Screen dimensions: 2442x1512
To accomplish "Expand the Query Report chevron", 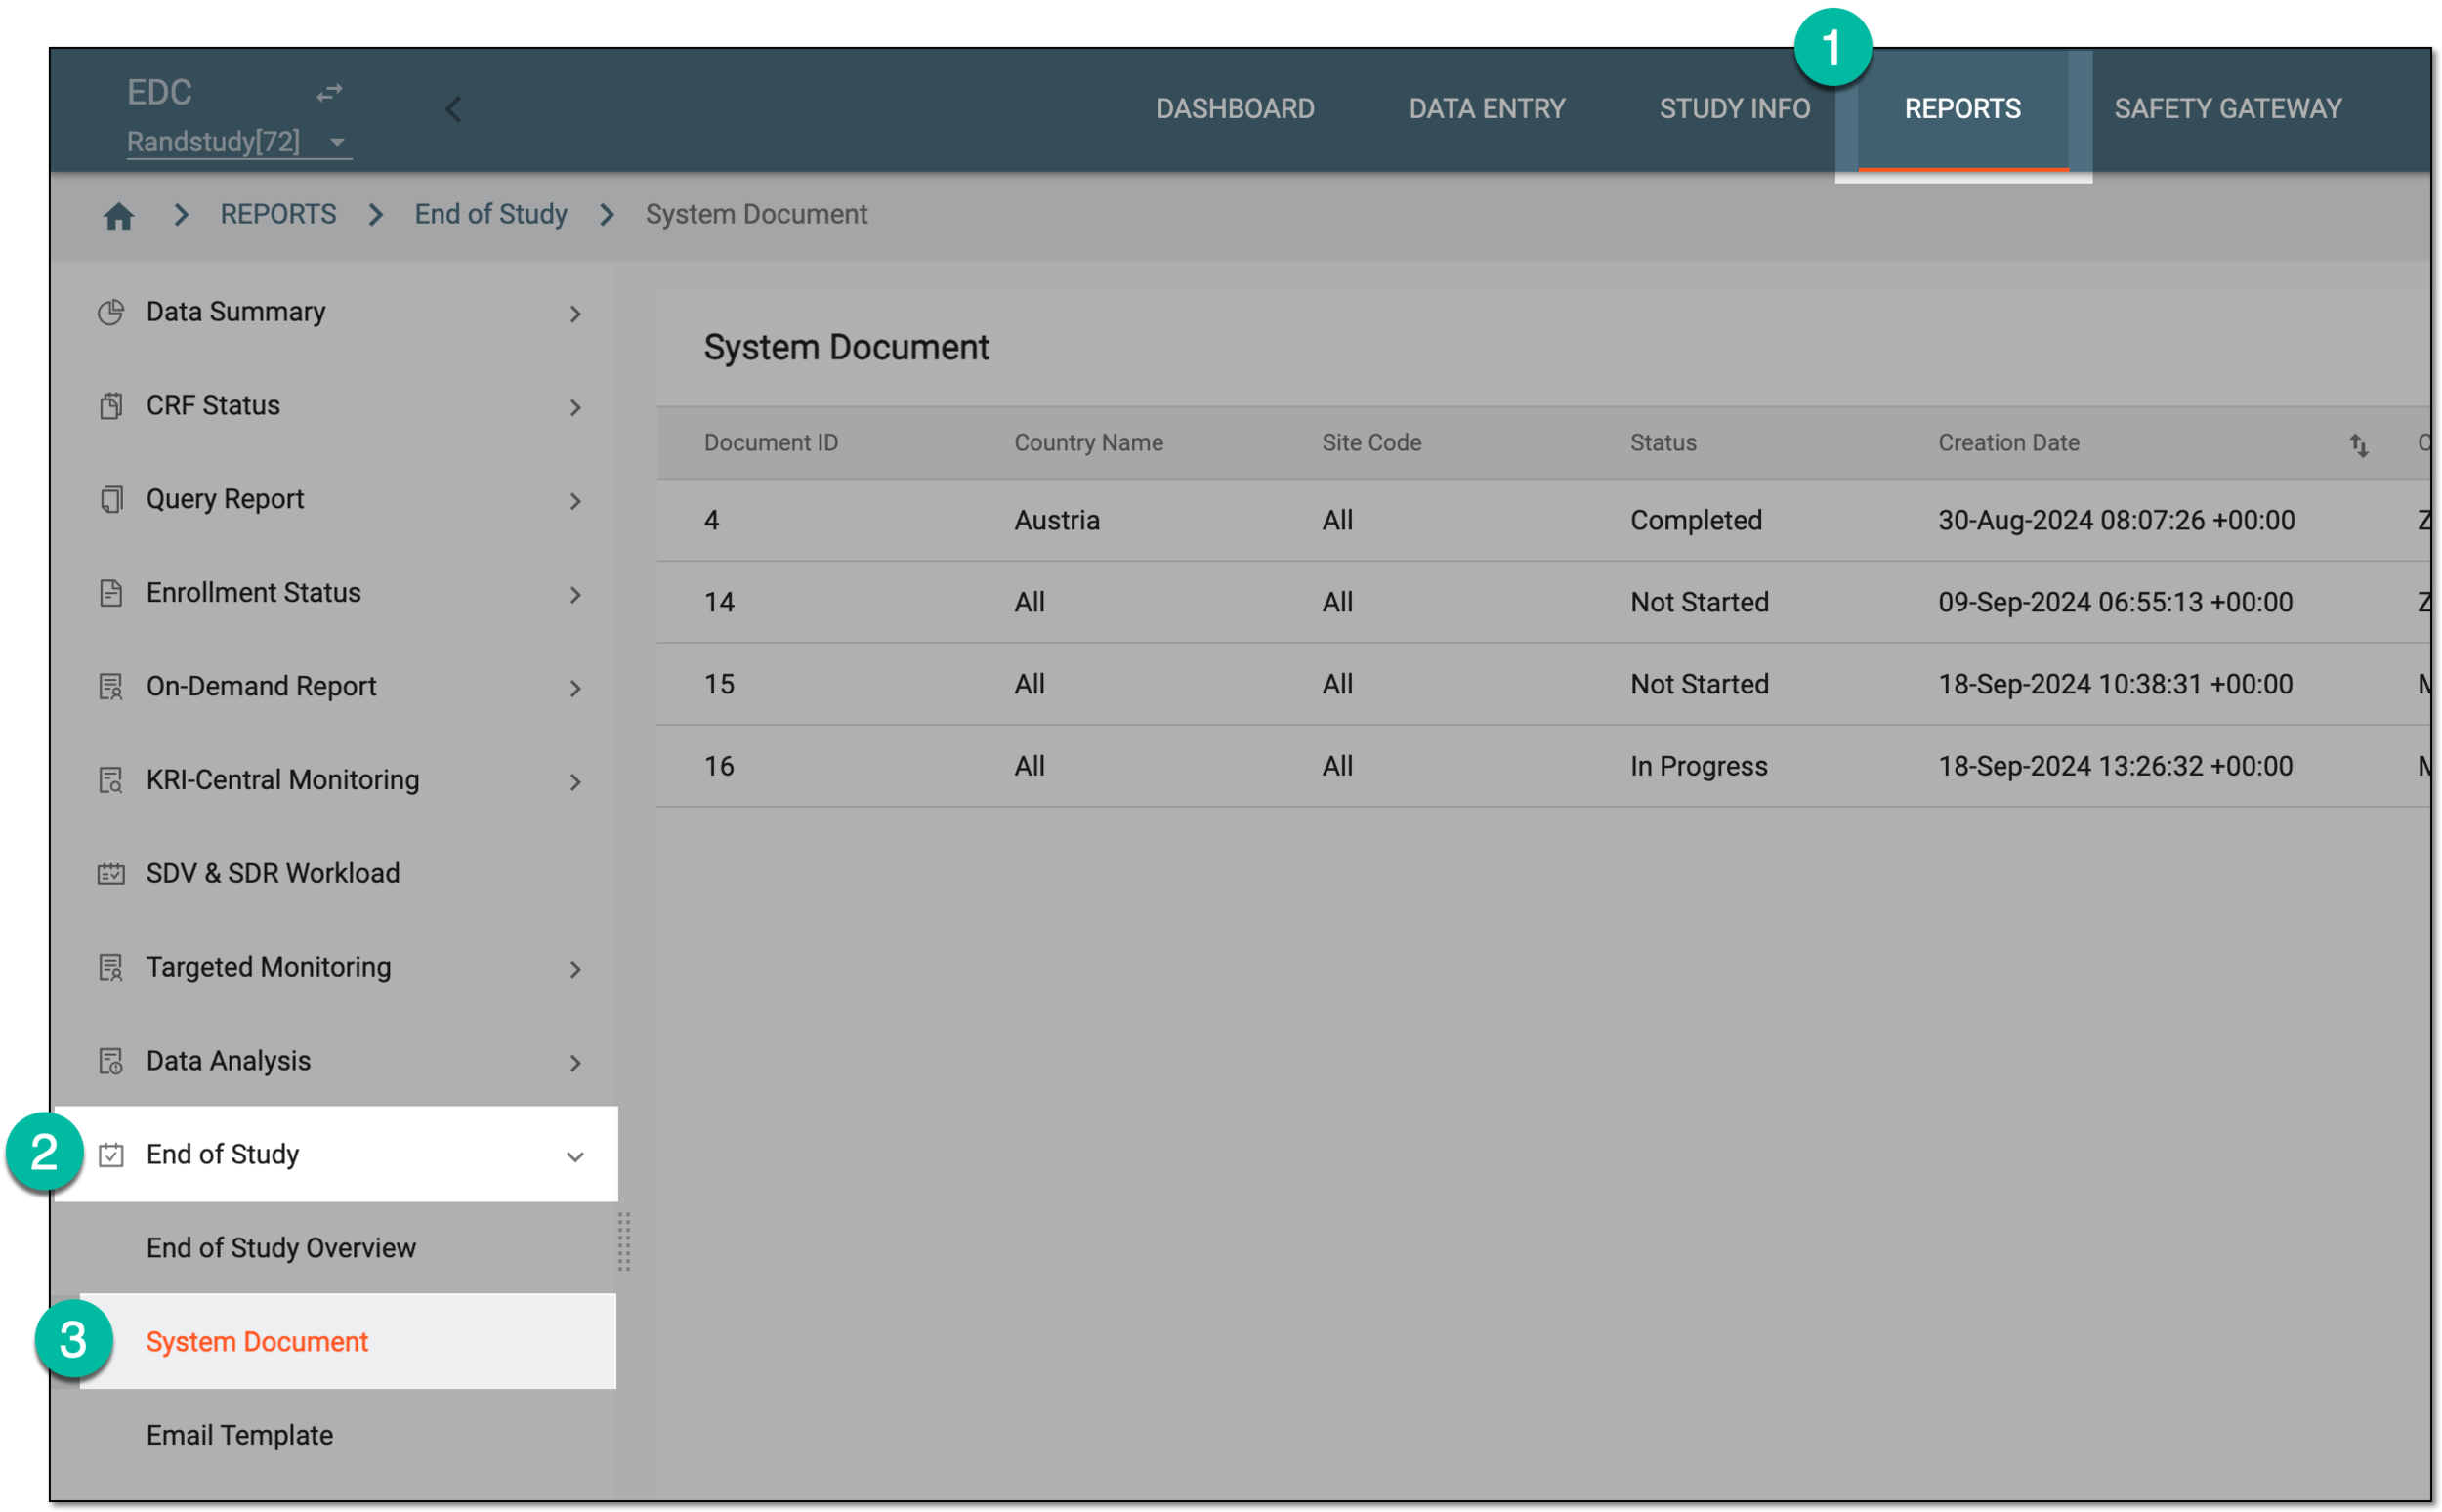I will pos(575,501).
